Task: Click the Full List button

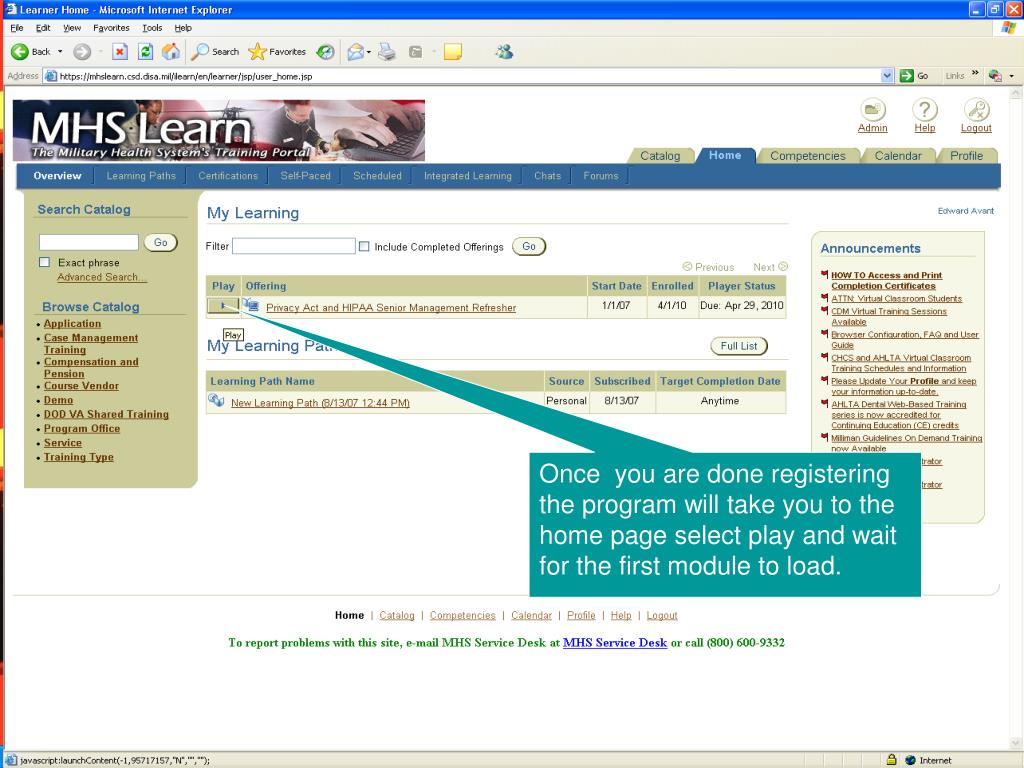Action: point(739,346)
